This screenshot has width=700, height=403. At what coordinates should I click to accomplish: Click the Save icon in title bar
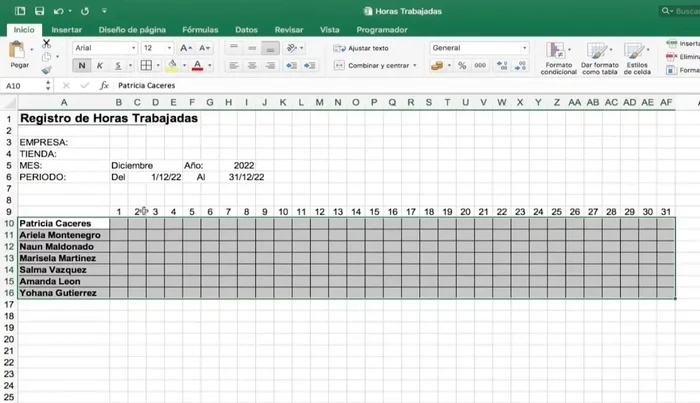tap(39, 11)
